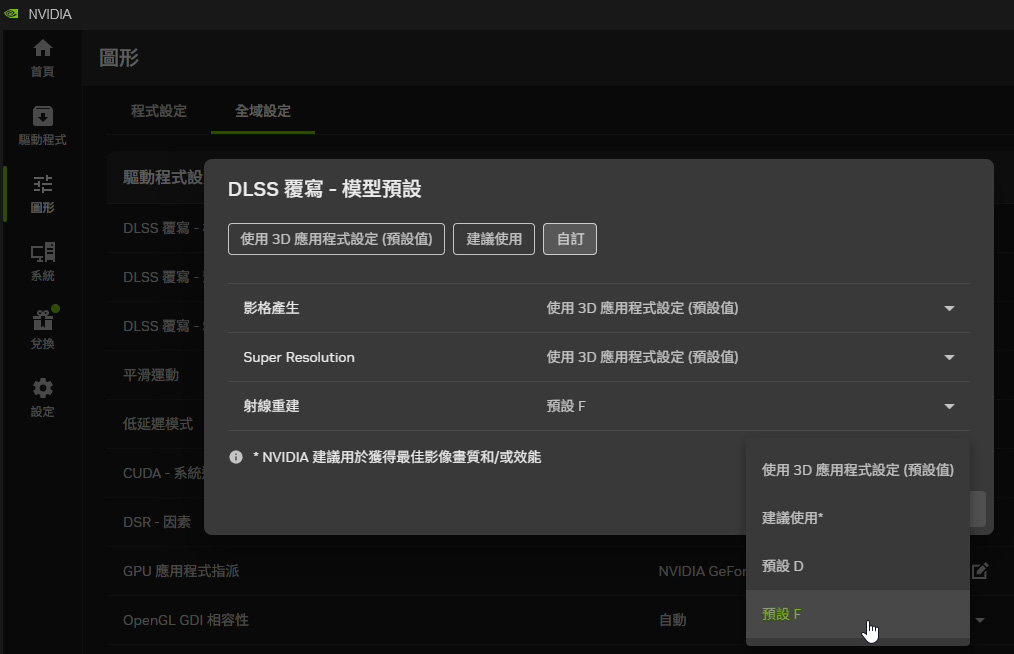The height and width of the screenshot is (654, 1014).
Task: Switch to the 程式設定 tab
Action: tap(159, 111)
